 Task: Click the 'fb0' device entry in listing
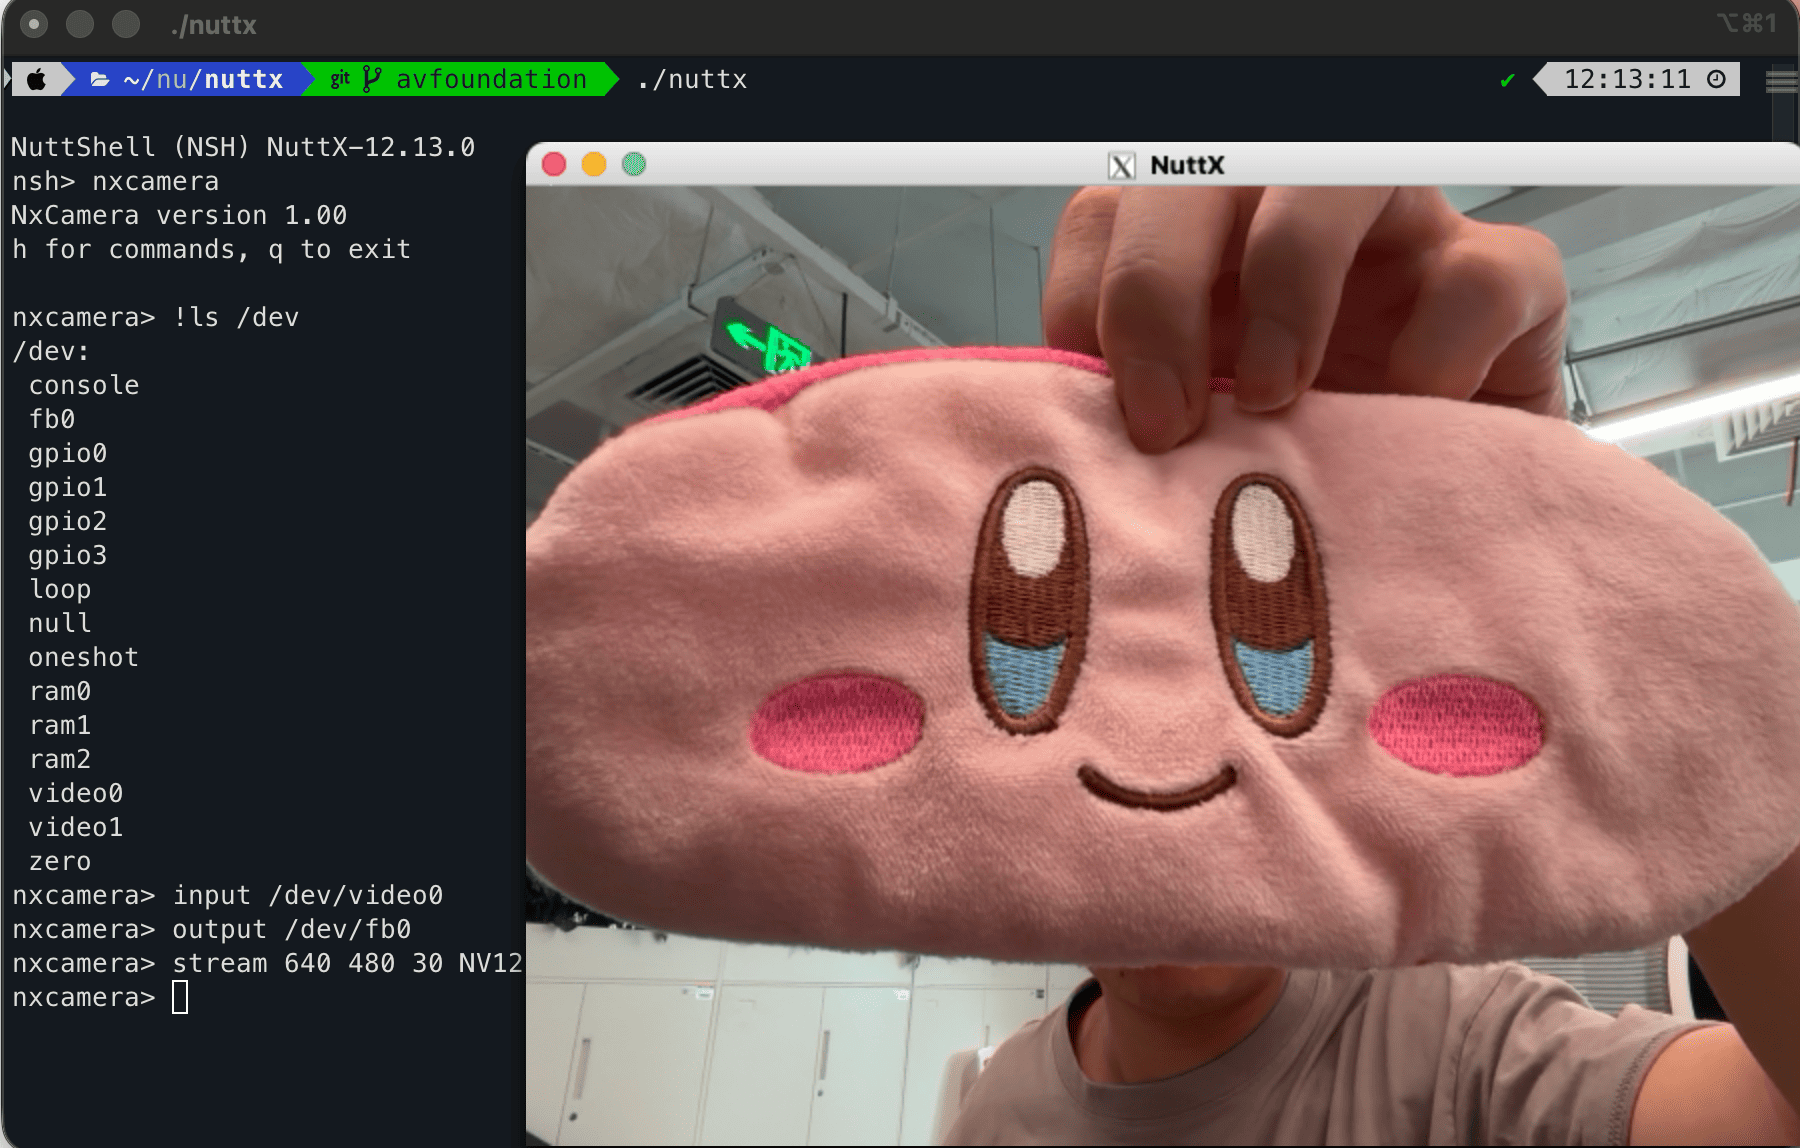point(52,419)
